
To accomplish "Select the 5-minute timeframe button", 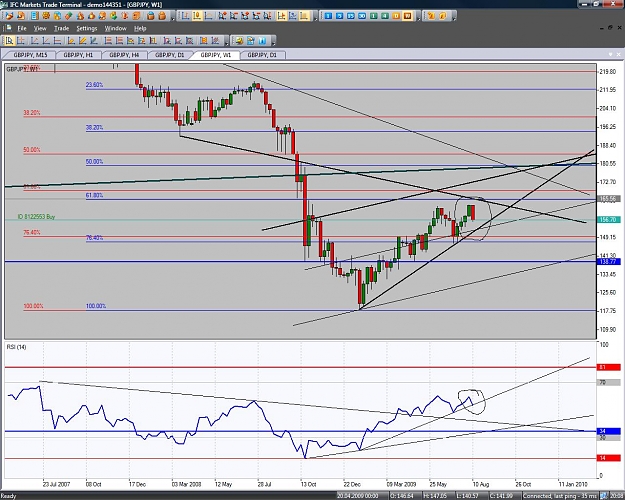I will (339, 16).
